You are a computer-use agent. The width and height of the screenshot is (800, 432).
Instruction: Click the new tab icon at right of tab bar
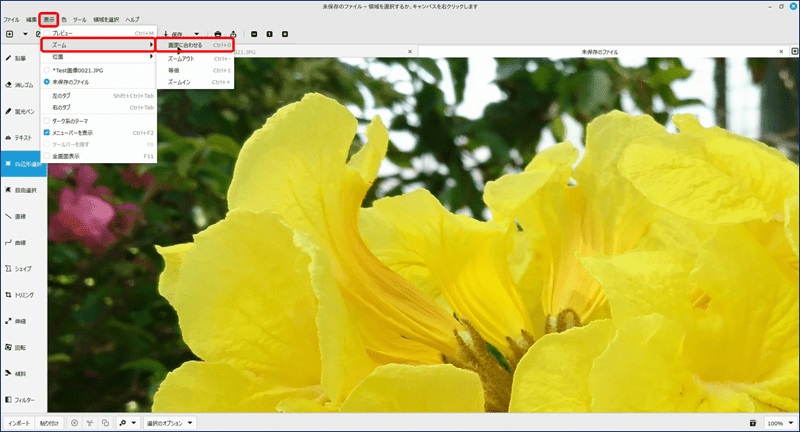tap(794, 52)
